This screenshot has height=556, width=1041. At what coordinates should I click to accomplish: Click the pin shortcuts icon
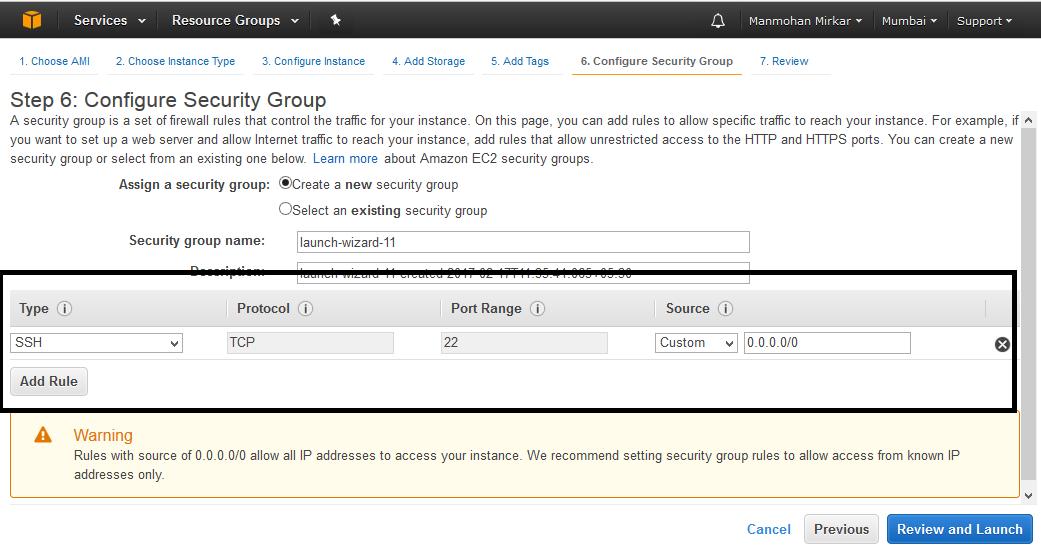click(x=336, y=20)
